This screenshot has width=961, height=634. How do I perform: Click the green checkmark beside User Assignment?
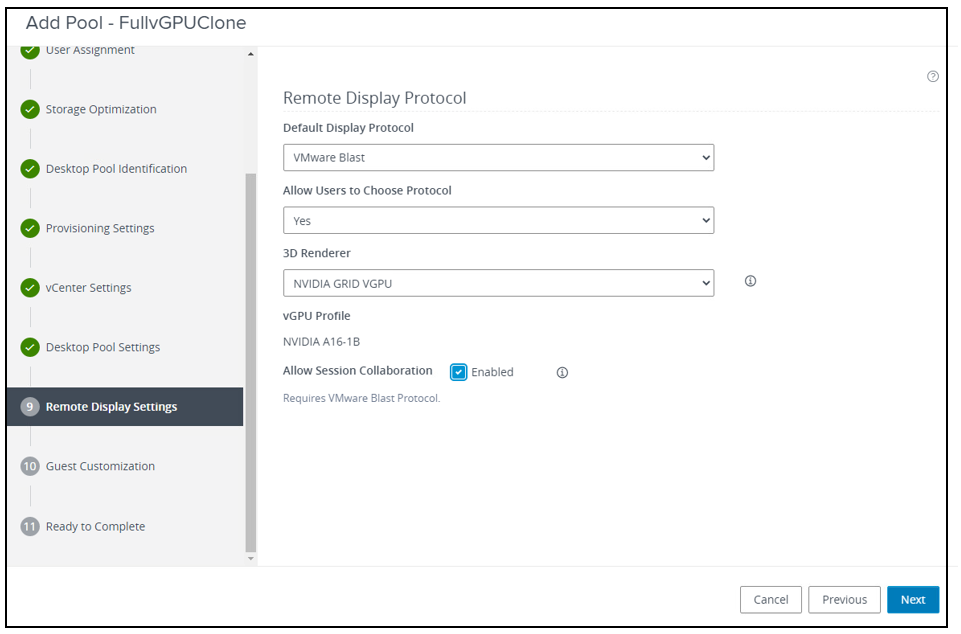[x=30, y=49]
